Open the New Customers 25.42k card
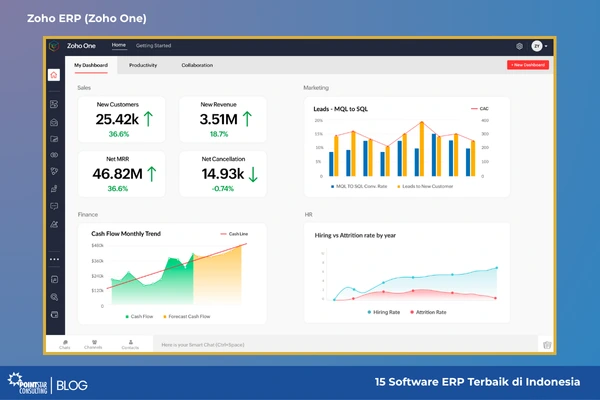This screenshot has height=400, width=600. [122, 119]
